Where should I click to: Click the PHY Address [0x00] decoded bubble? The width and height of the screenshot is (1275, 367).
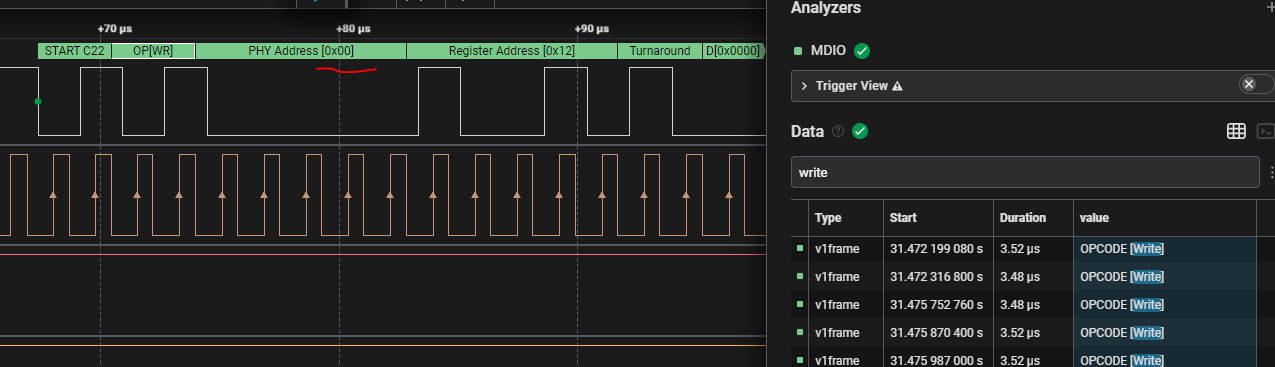click(x=301, y=51)
